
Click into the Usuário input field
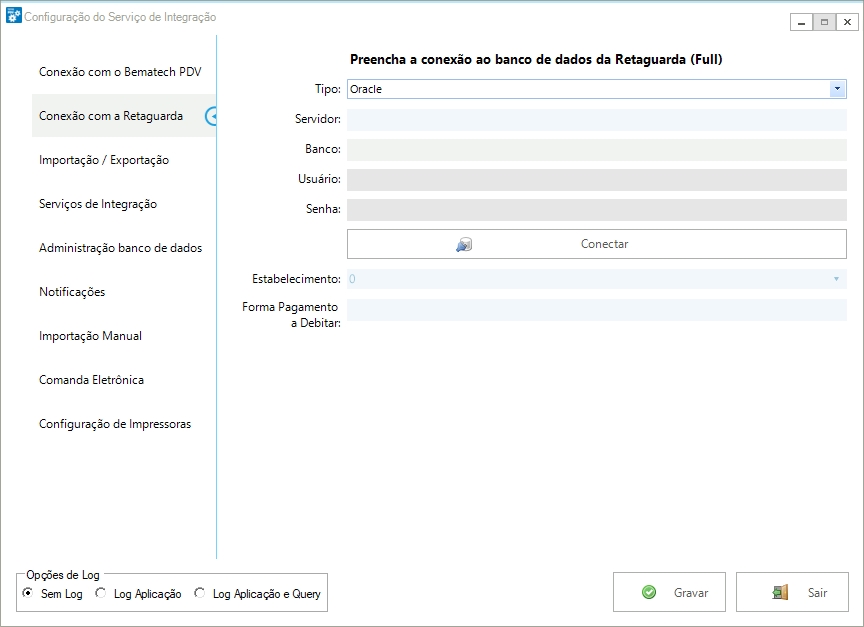[597, 180]
